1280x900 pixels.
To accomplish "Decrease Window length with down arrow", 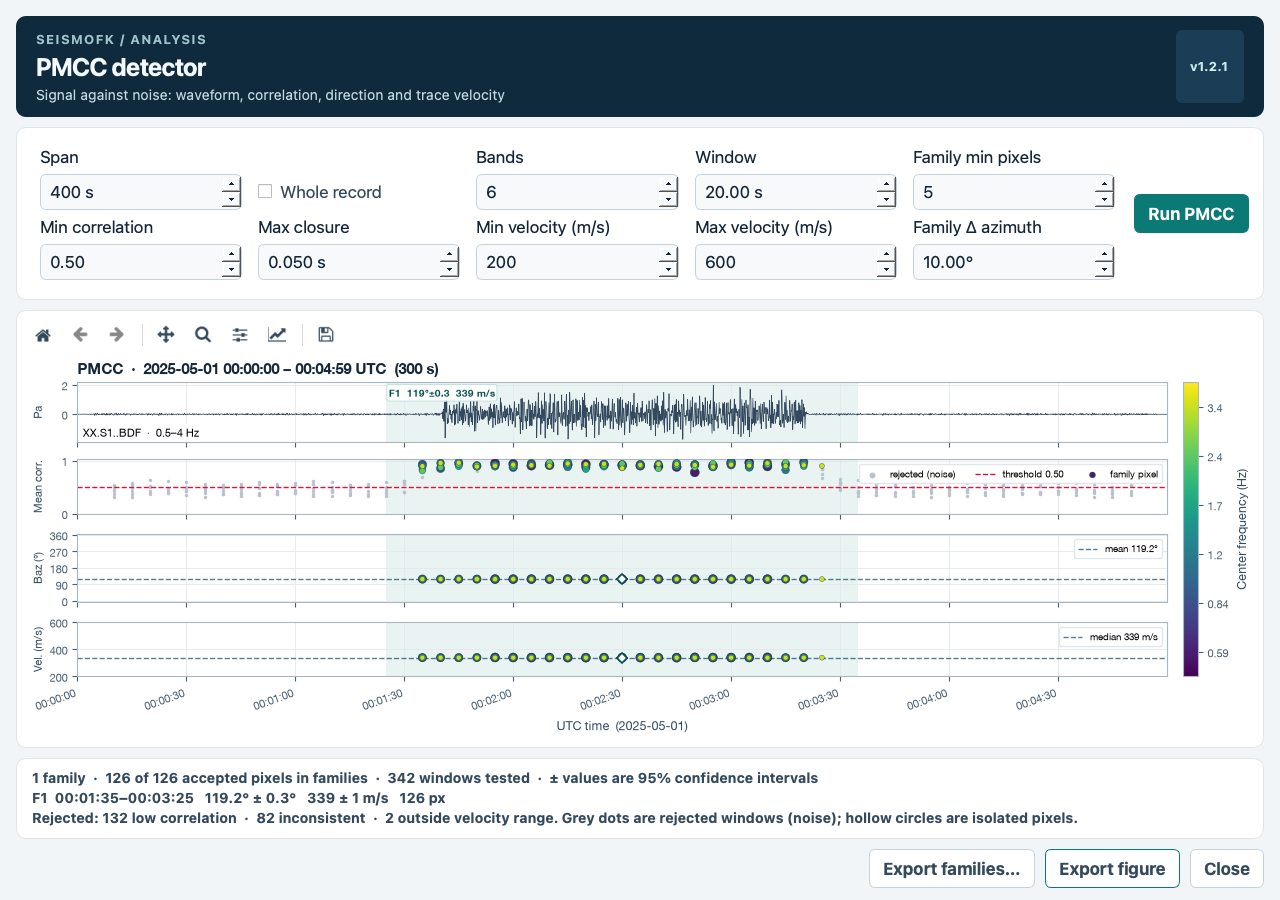I will 885,200.
